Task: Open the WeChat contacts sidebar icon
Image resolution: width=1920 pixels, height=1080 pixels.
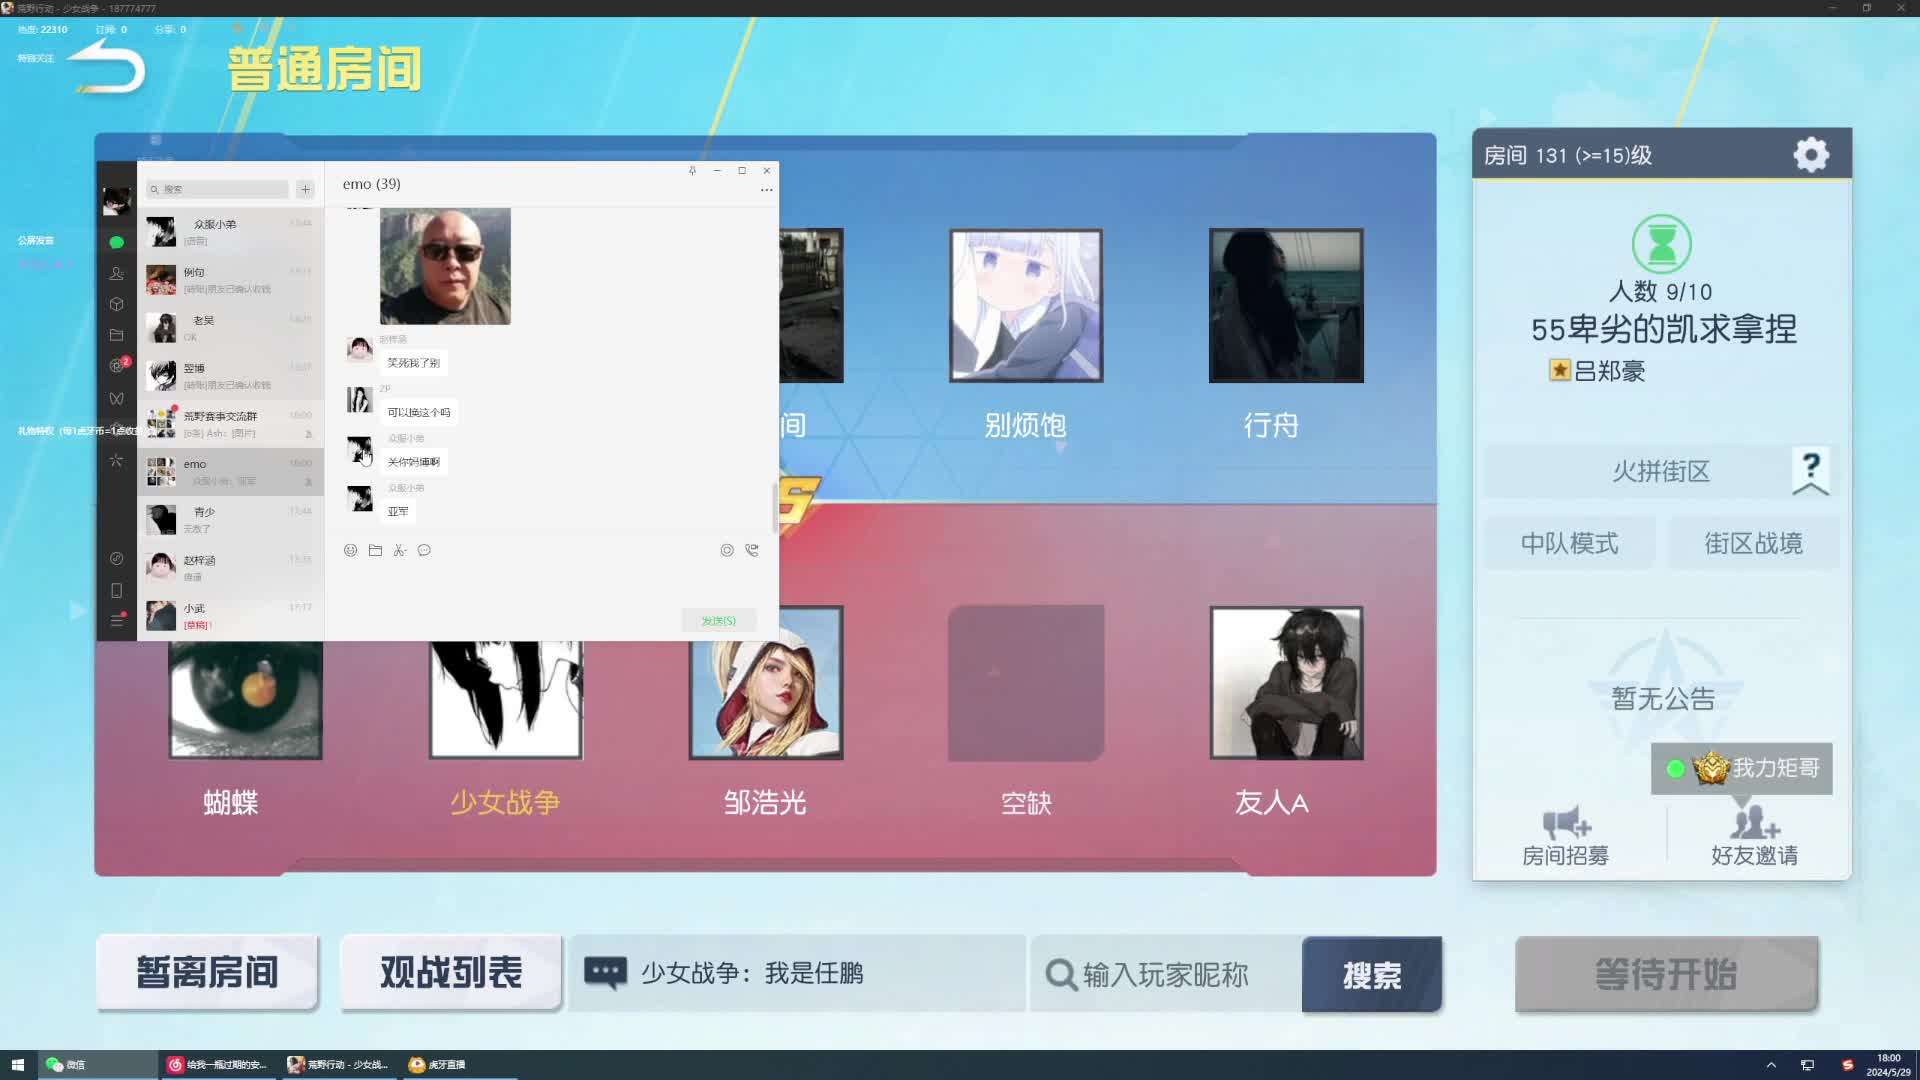Action: point(117,273)
